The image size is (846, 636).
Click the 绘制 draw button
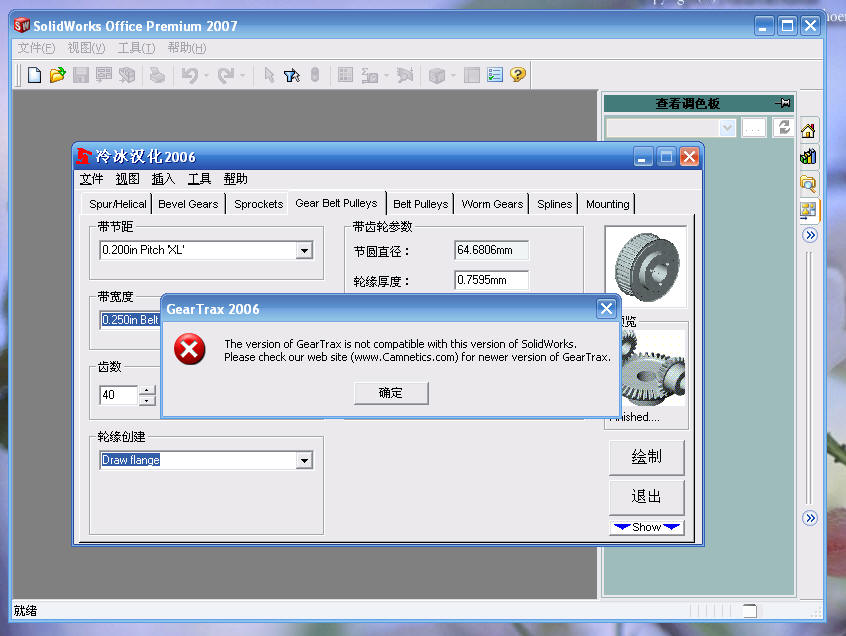pyautogui.click(x=646, y=457)
